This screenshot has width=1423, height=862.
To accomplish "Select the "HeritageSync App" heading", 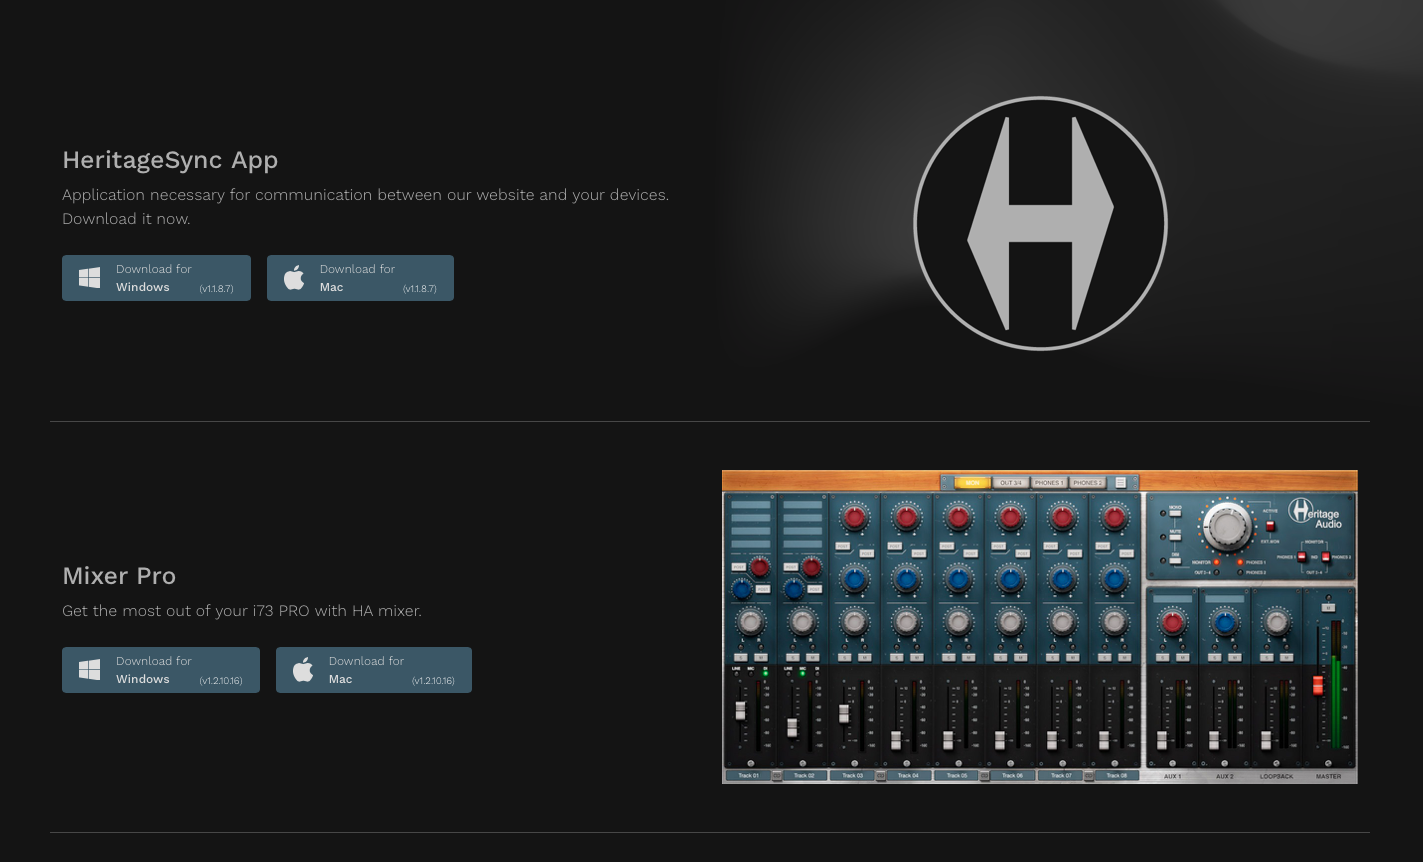I will (x=170, y=160).
